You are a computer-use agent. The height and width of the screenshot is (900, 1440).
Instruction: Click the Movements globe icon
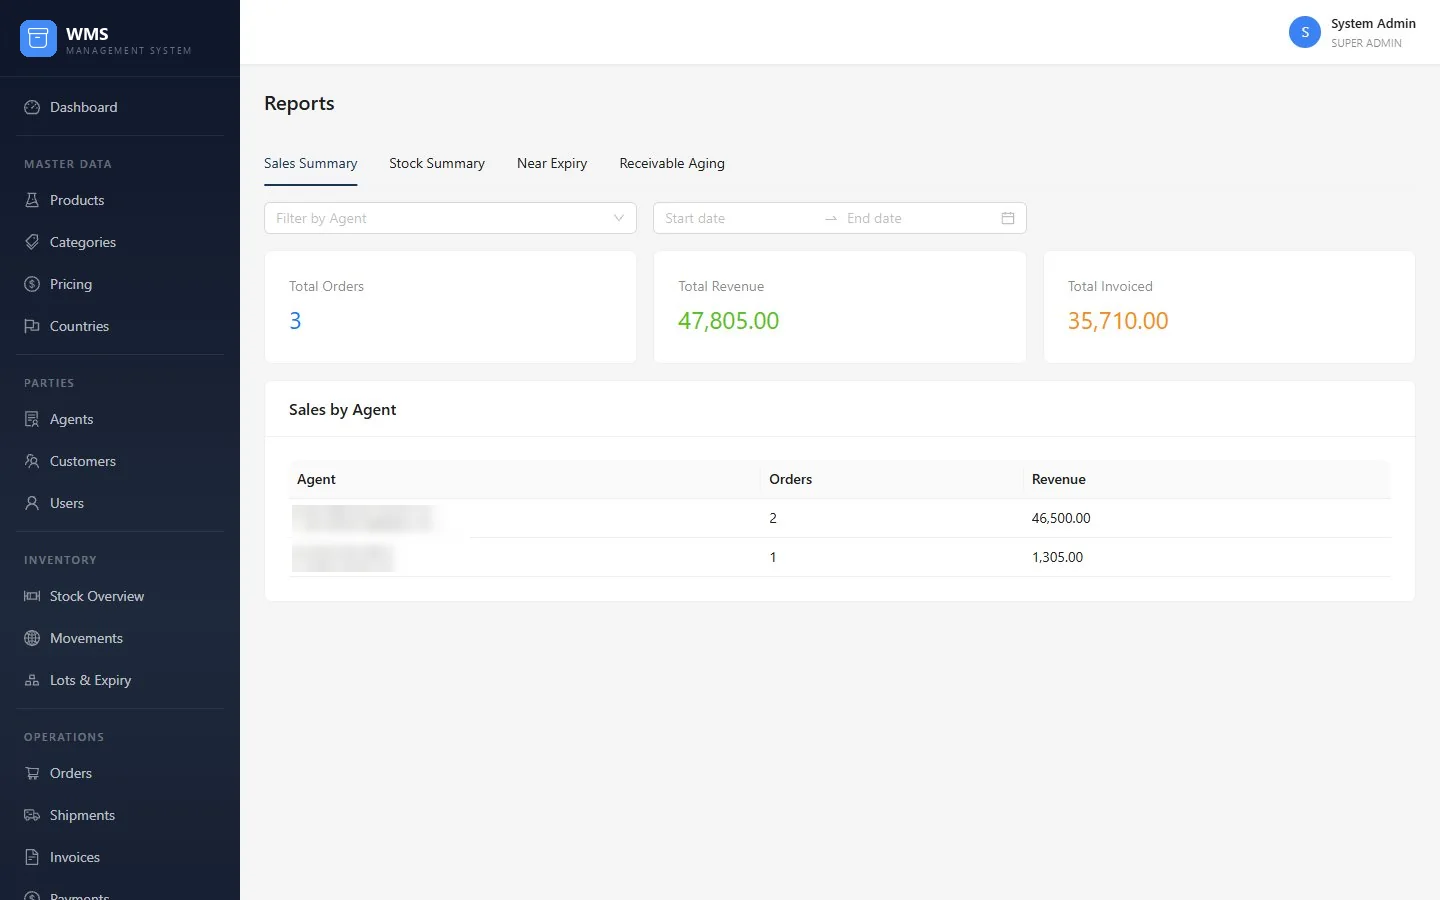32,638
